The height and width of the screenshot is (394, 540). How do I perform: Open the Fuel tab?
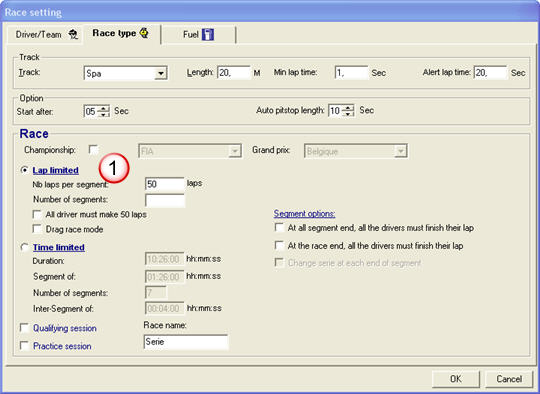(x=198, y=34)
